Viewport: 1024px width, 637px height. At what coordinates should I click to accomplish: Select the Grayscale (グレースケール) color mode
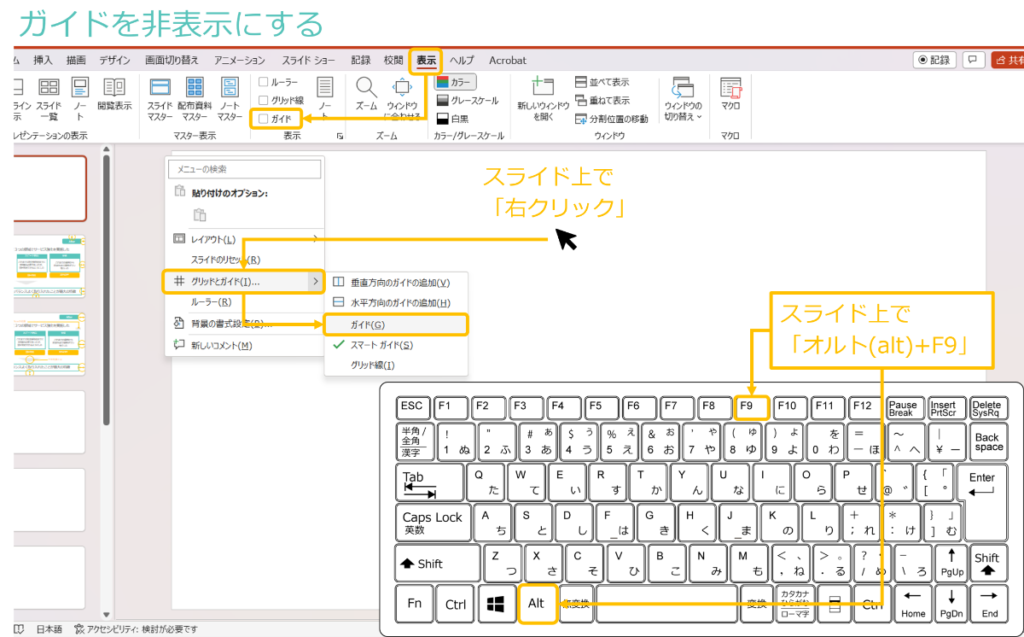pyautogui.click(x=466, y=100)
